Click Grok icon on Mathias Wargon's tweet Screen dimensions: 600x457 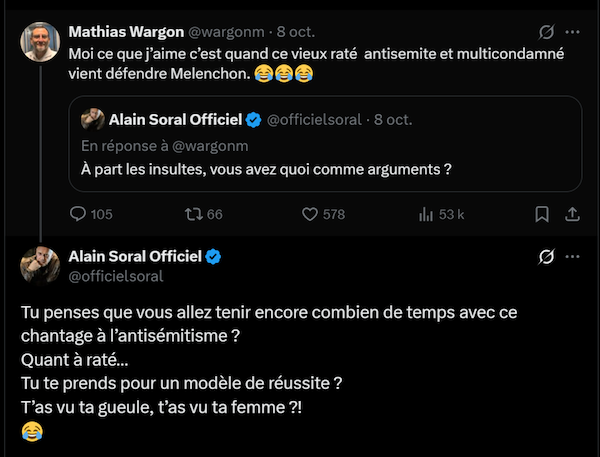tap(547, 31)
